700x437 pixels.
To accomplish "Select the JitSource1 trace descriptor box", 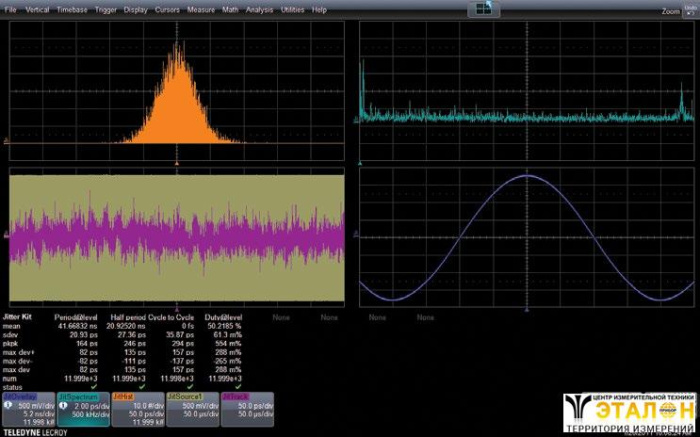I will (192, 409).
